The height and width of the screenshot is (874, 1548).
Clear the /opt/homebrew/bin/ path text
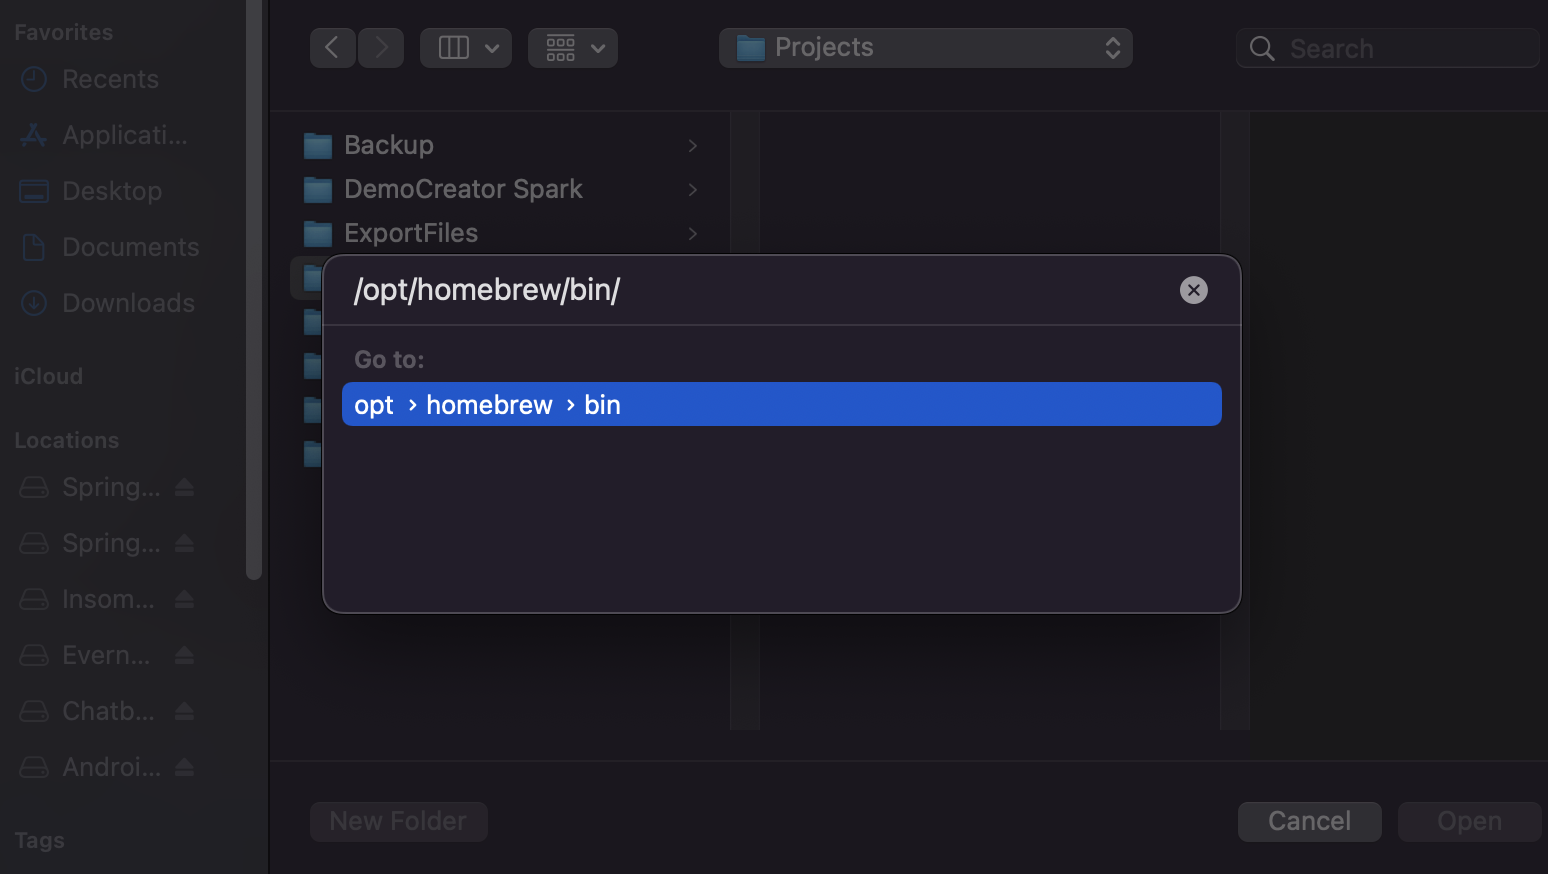tap(1193, 290)
